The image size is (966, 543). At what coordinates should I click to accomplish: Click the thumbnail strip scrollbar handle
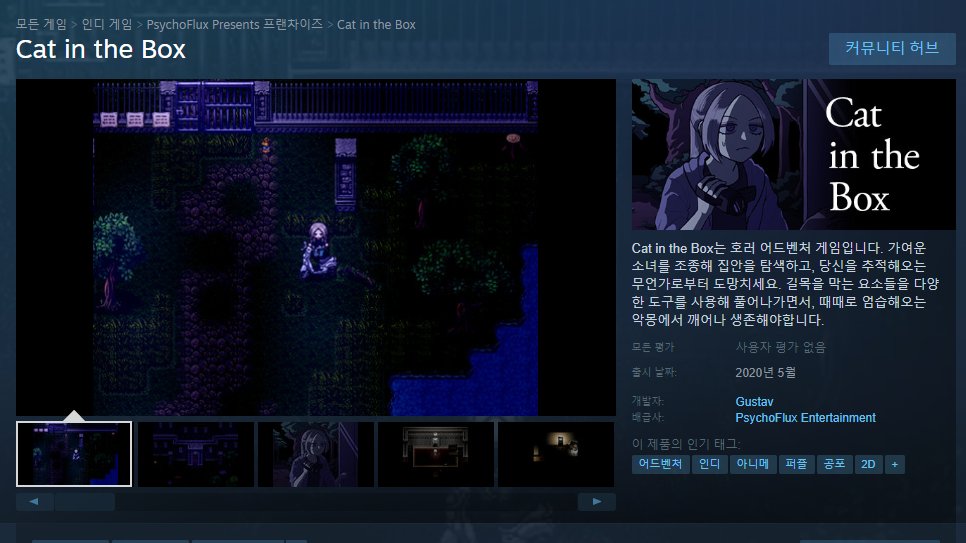[84, 502]
